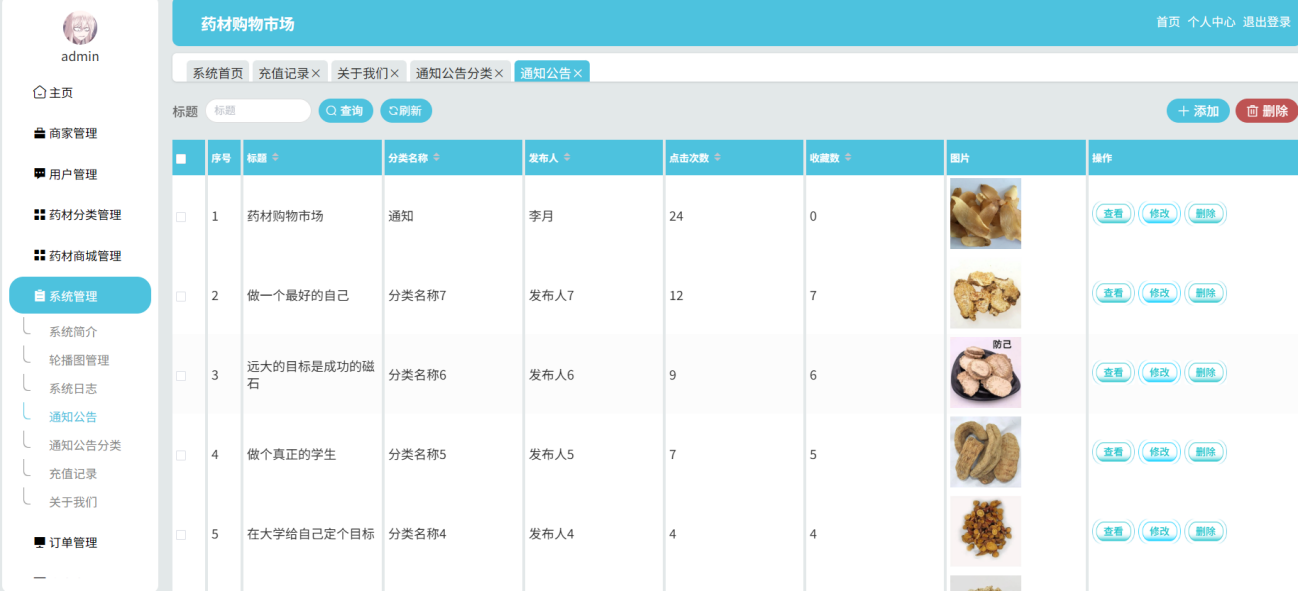Viewport: 1298px width, 591px height.
Task: View row 3 远大的目标 with 查看
Action: (x=1113, y=373)
